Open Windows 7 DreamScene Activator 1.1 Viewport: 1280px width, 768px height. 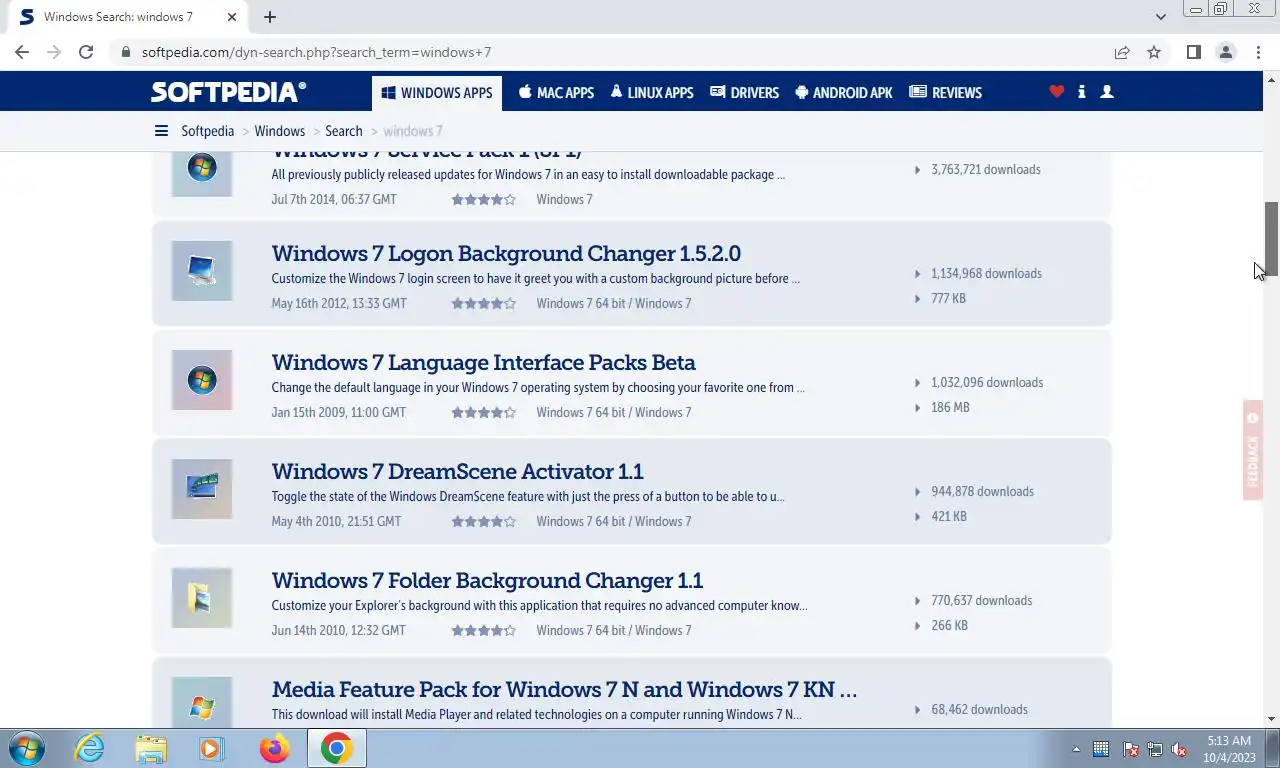click(x=457, y=471)
